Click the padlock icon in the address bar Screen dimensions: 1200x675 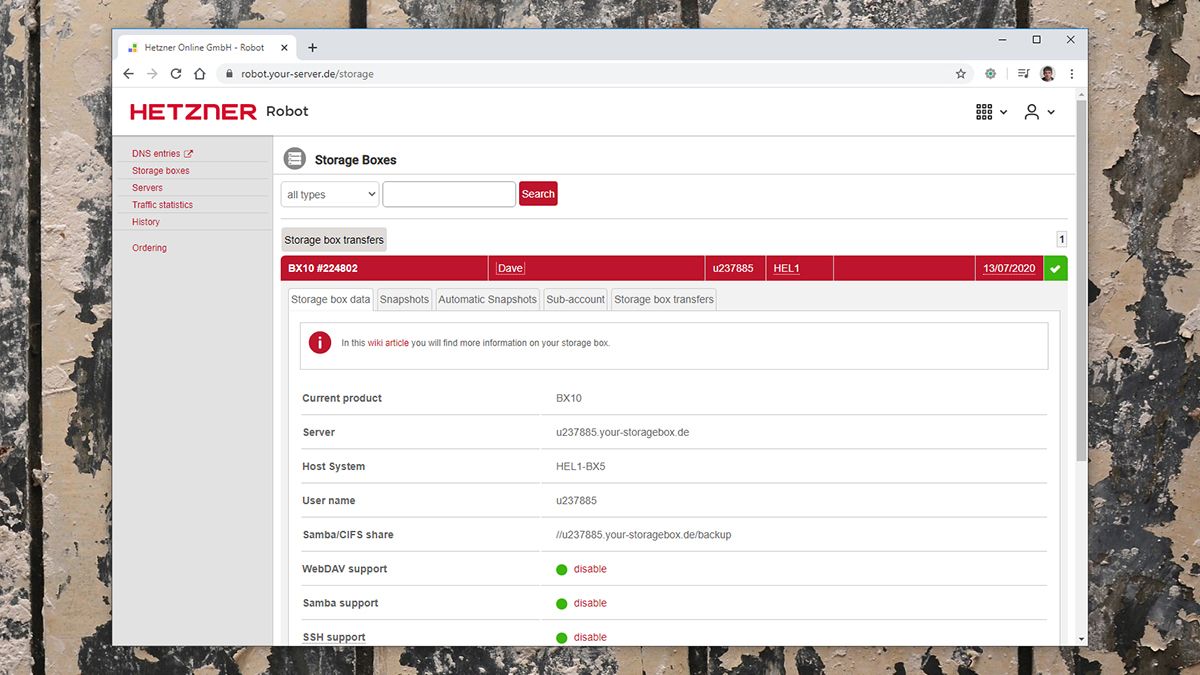tap(228, 73)
